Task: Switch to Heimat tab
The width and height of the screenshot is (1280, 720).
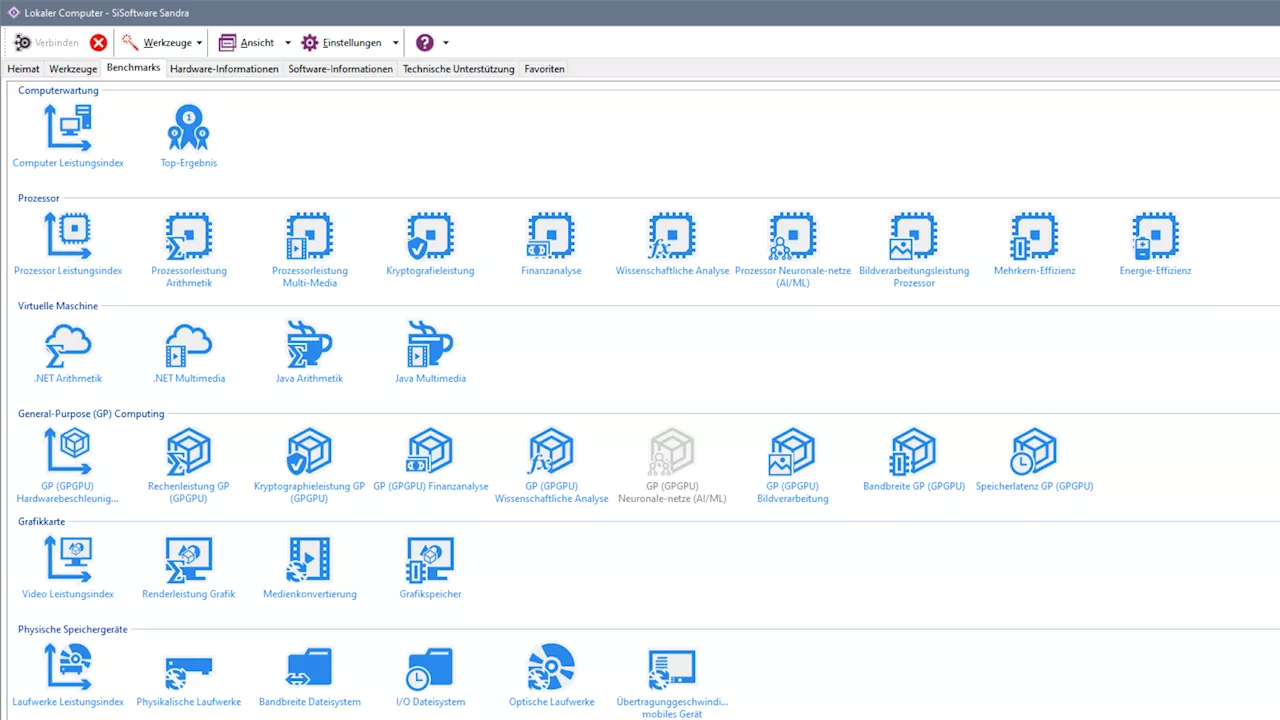Action: coord(24,69)
